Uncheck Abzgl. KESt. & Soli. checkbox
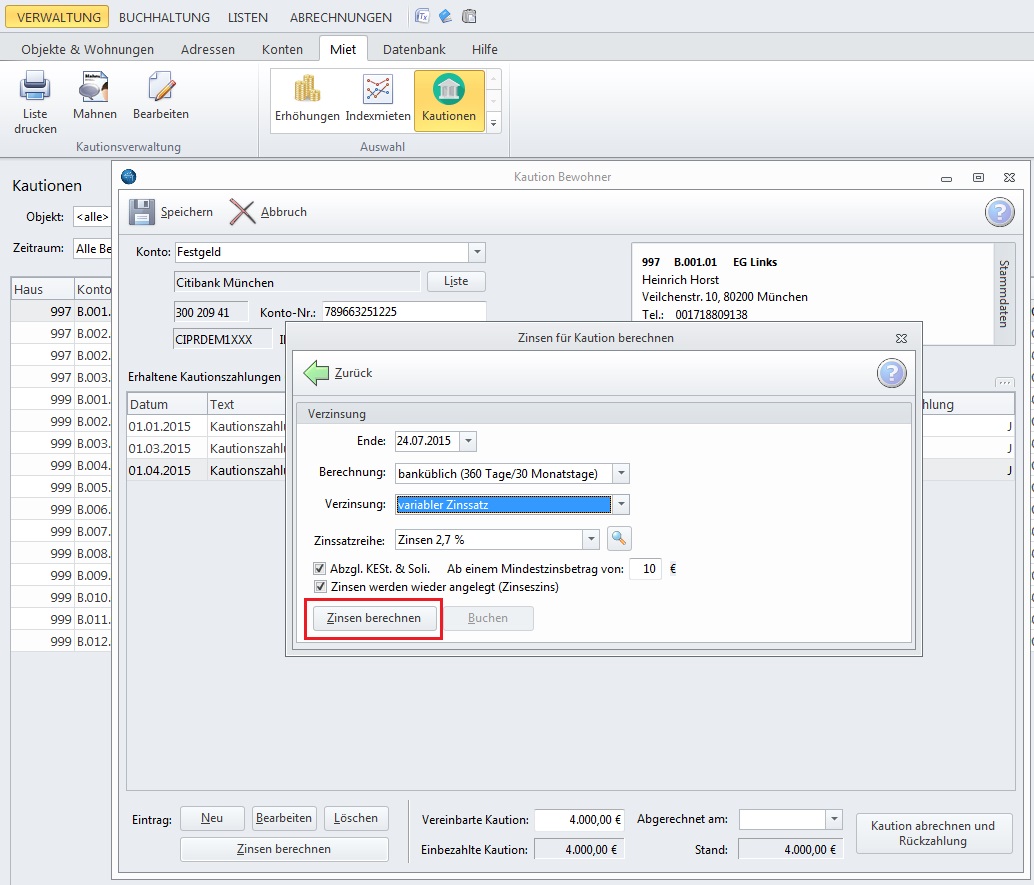Image resolution: width=1034 pixels, height=885 pixels. click(320, 569)
